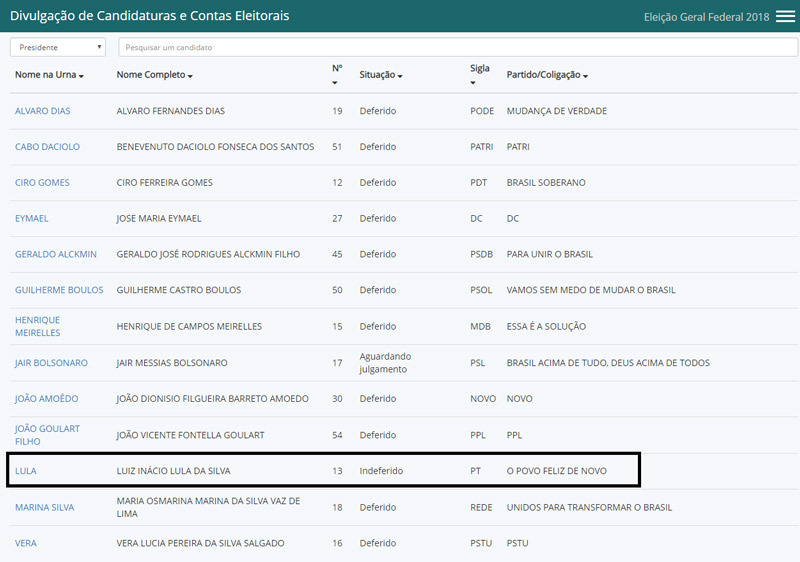Image resolution: width=800 pixels, height=562 pixels.
Task: Open the Presidente position dropdown
Action: point(58,47)
